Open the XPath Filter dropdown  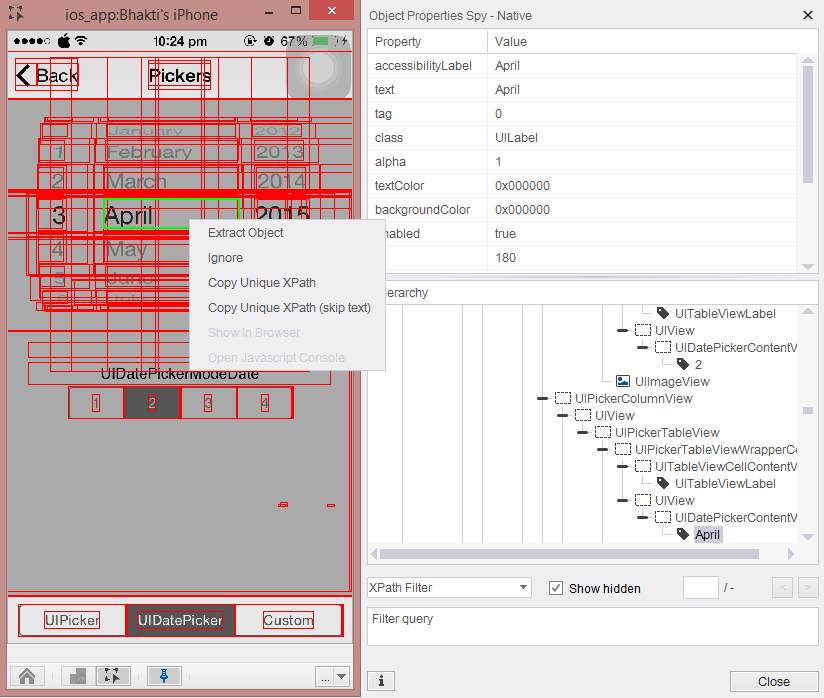click(523, 588)
